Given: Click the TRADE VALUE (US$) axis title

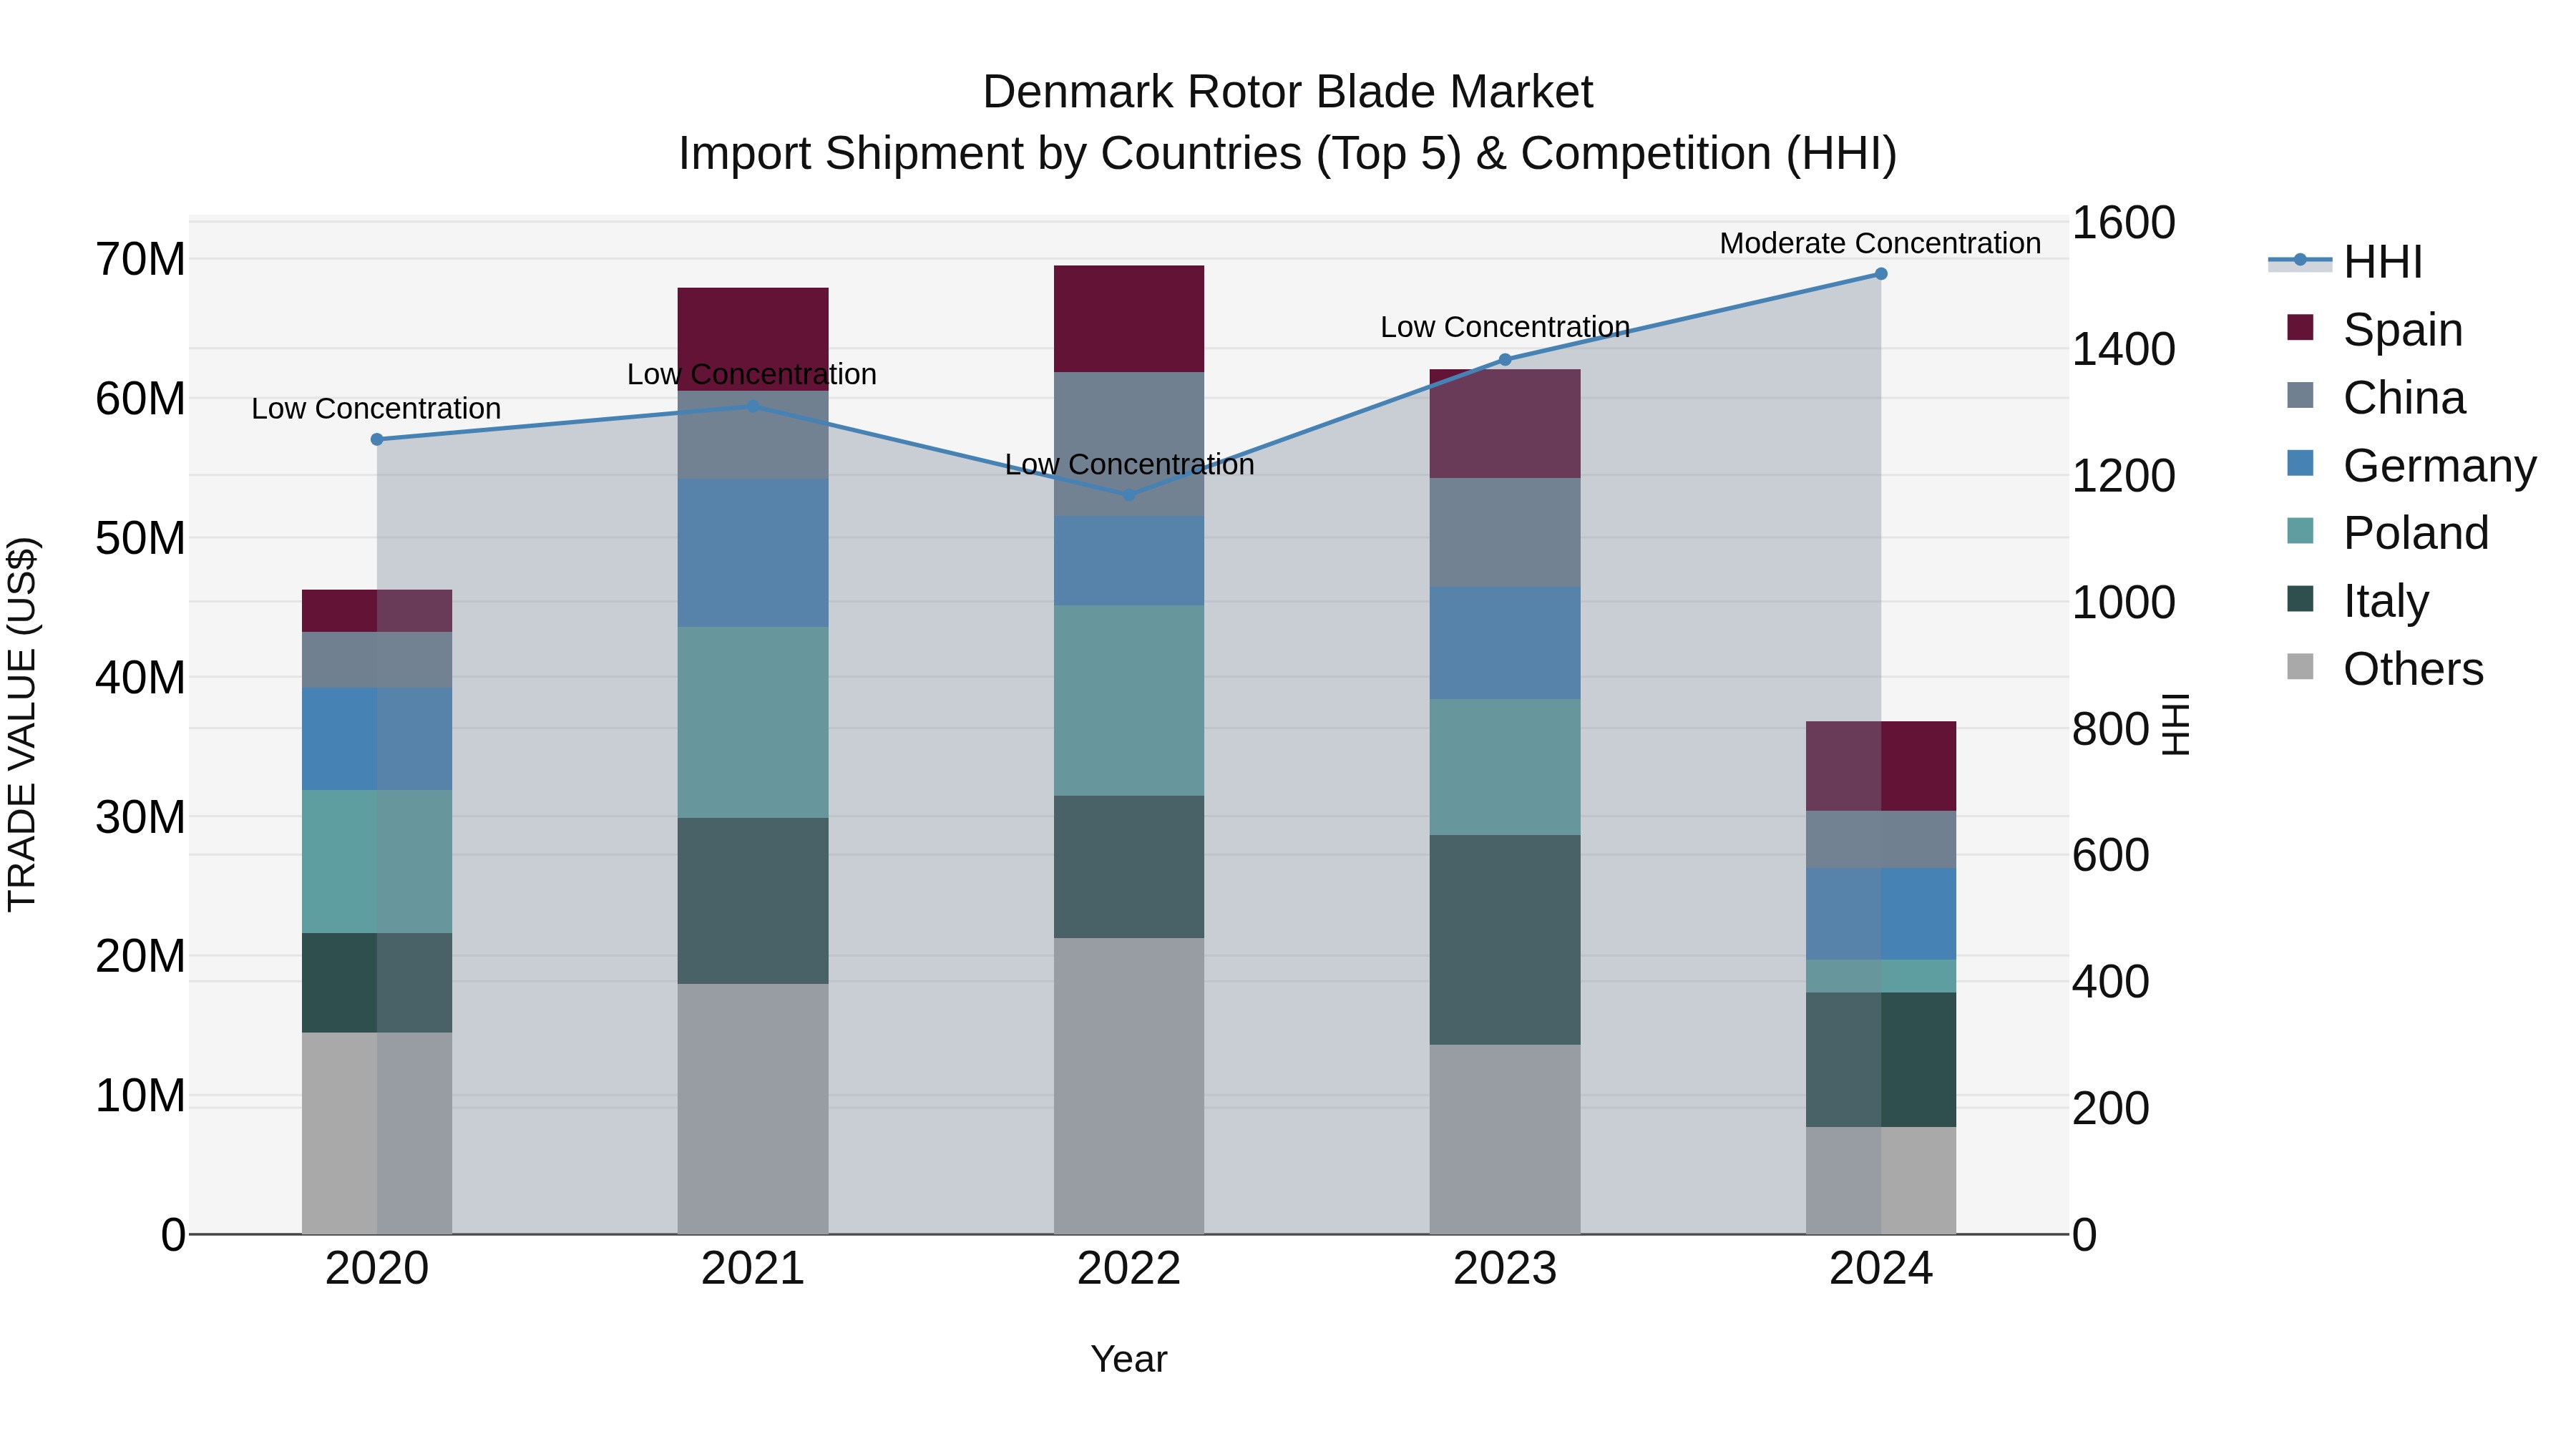Looking at the screenshot, I should tap(22, 724).
